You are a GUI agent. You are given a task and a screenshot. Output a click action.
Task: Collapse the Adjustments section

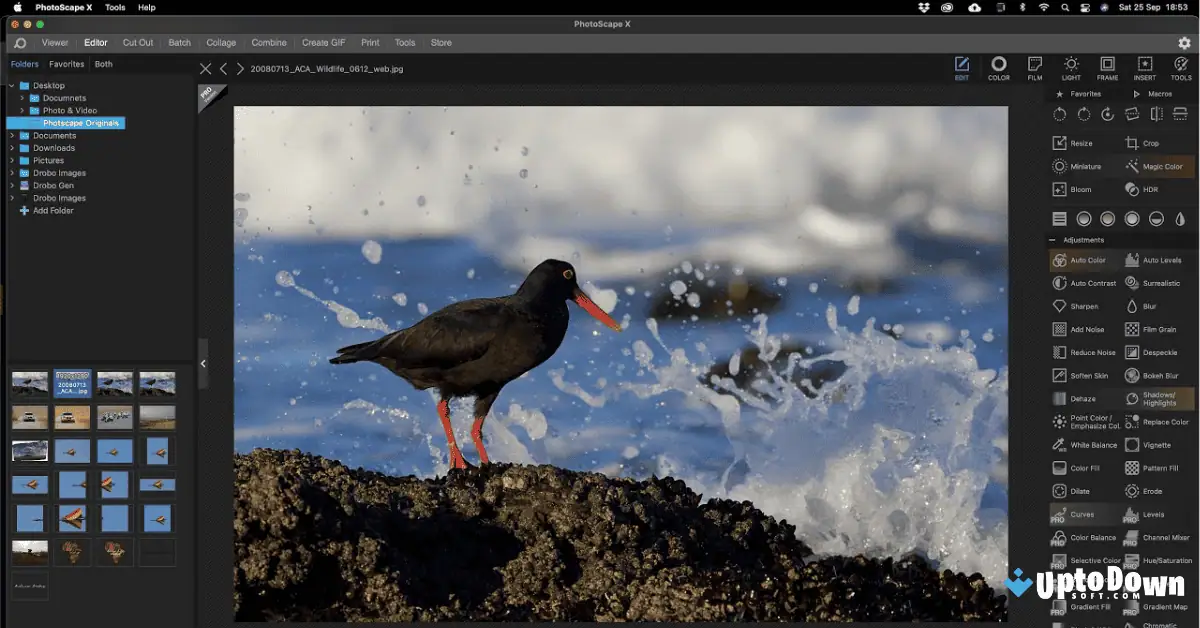pos(1052,239)
